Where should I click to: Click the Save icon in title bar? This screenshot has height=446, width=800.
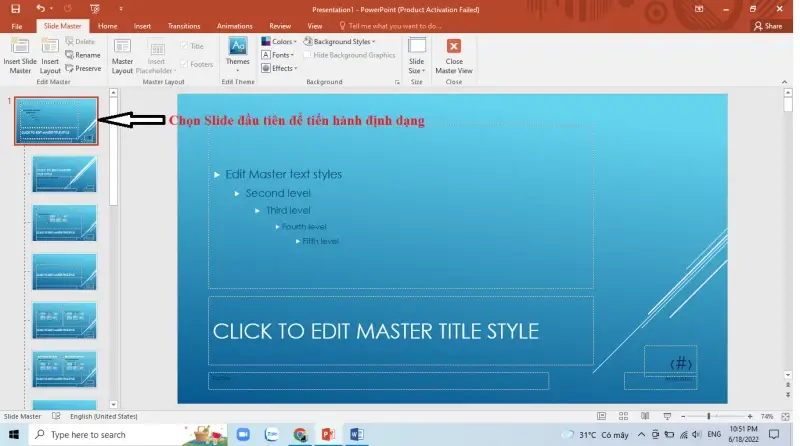[x=15, y=8]
